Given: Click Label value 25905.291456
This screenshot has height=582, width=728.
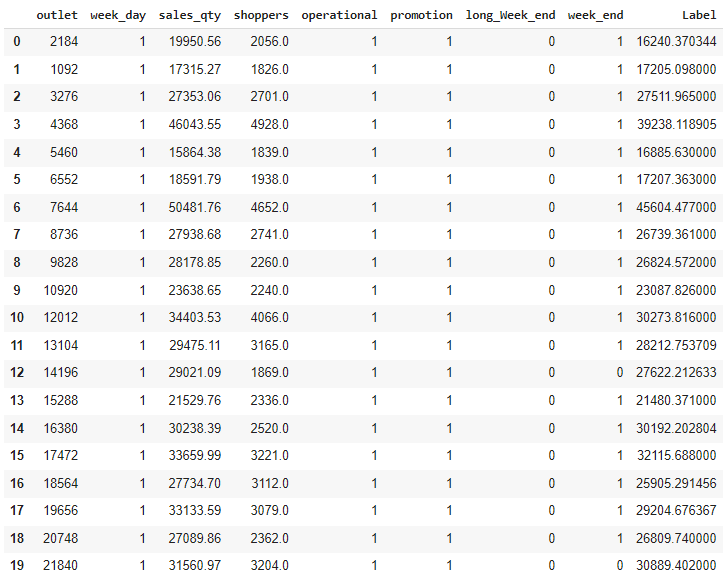Looking at the screenshot, I should (x=676, y=483).
